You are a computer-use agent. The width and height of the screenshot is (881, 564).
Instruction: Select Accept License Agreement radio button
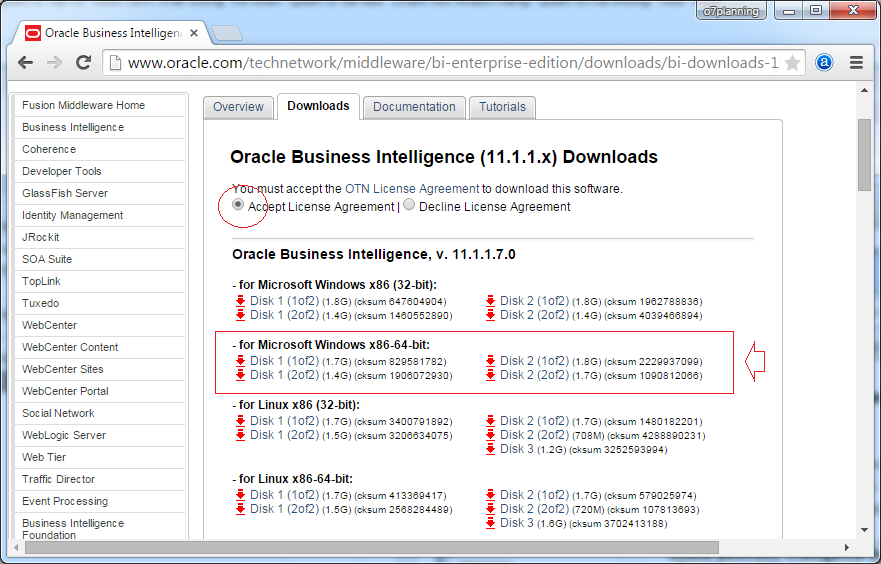(238, 204)
